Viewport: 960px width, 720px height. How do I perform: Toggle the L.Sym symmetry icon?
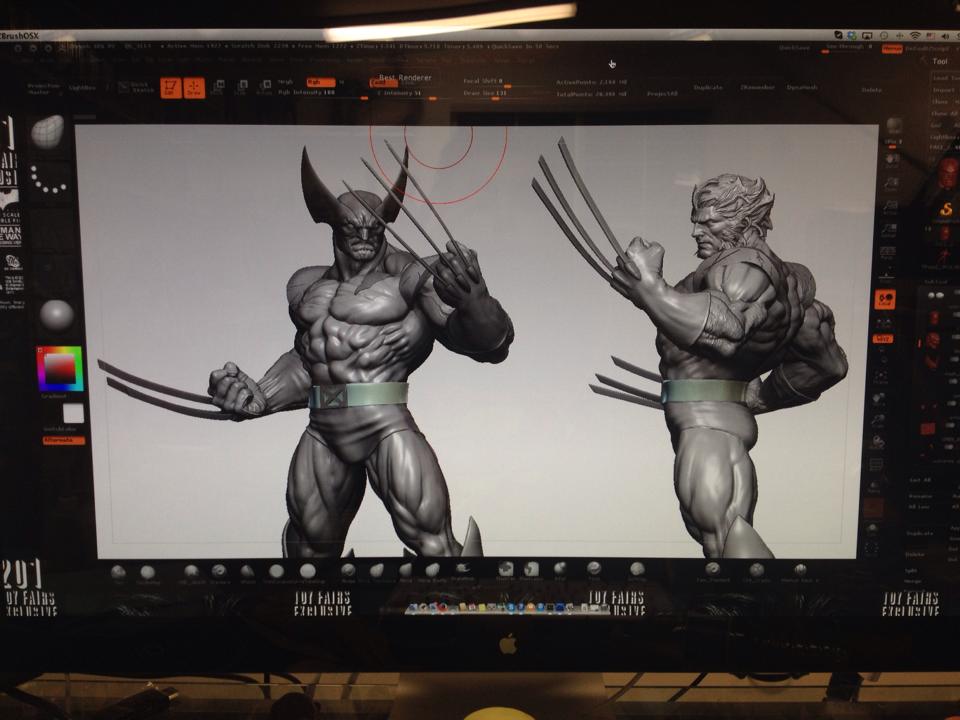(884, 323)
